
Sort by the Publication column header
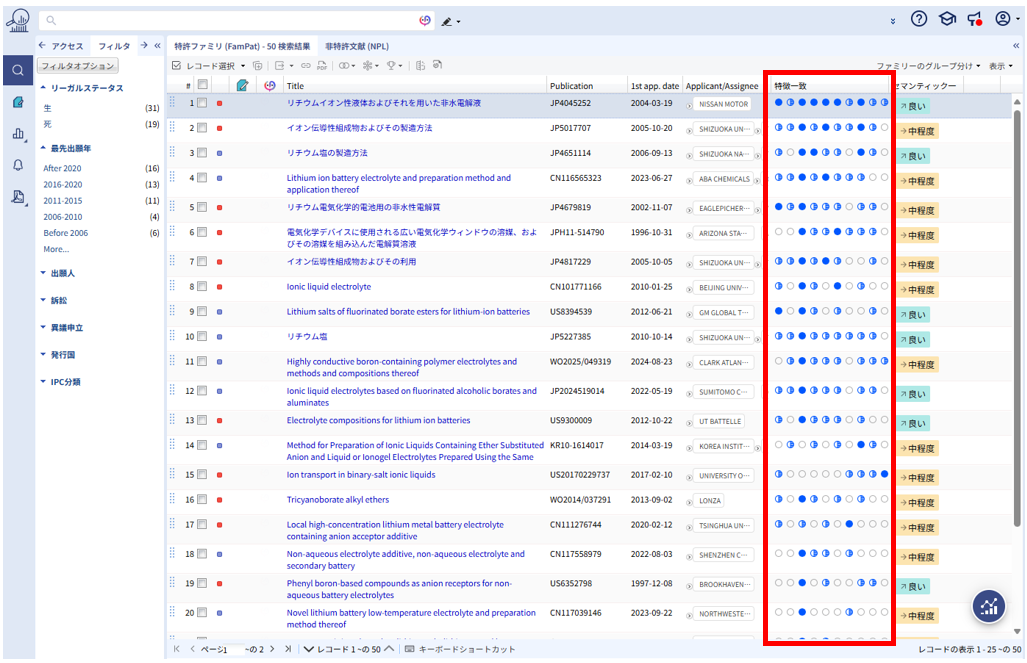pos(571,86)
